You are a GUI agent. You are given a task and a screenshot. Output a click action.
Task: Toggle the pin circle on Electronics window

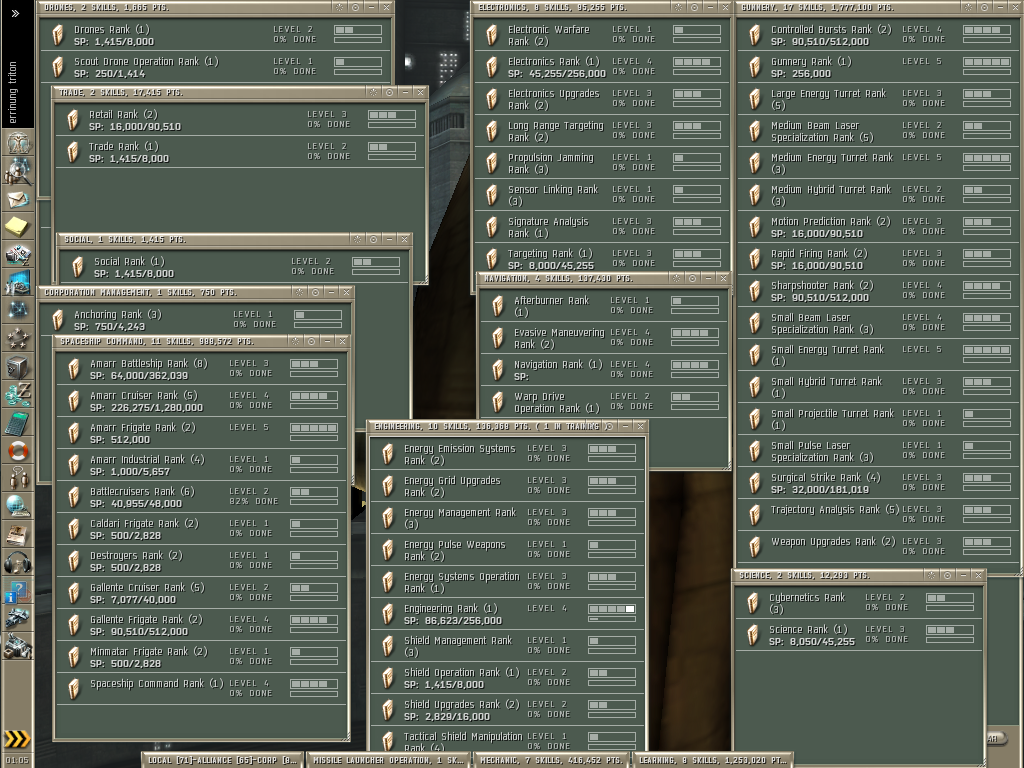694,7
